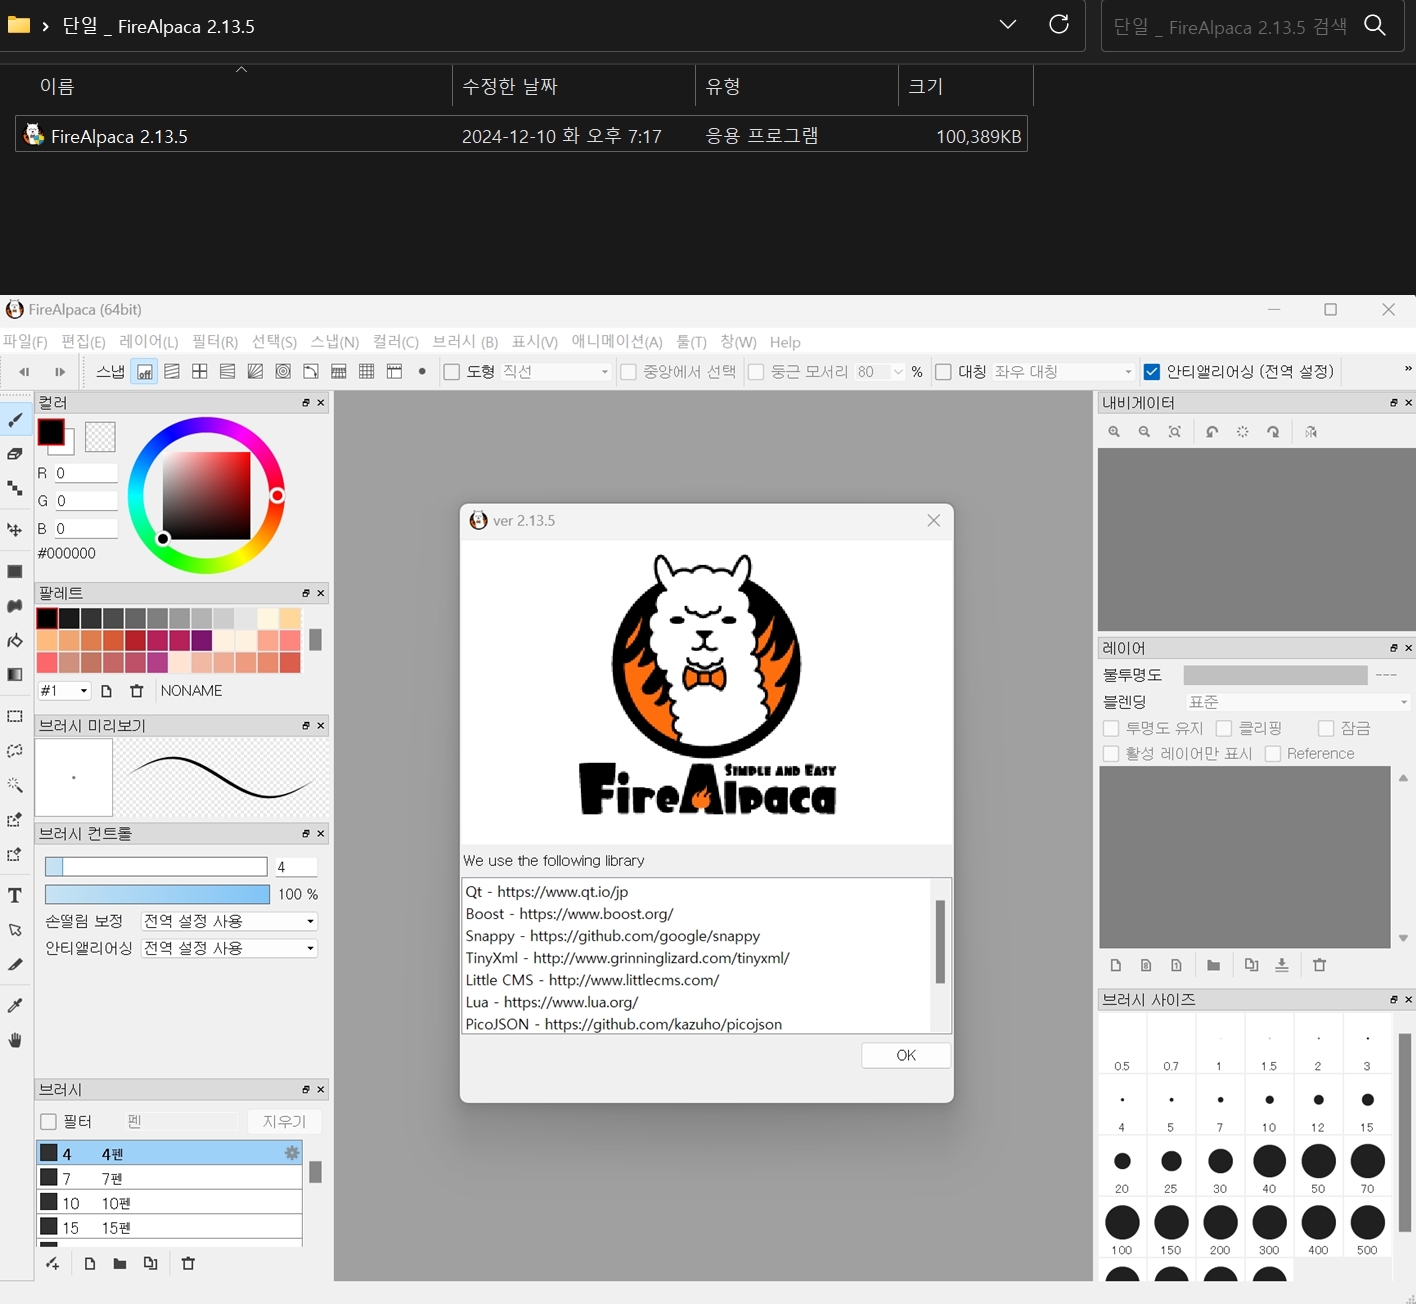Open the 애니메이션(A) menu
Screen dimensions: 1416x1304
pos(617,342)
